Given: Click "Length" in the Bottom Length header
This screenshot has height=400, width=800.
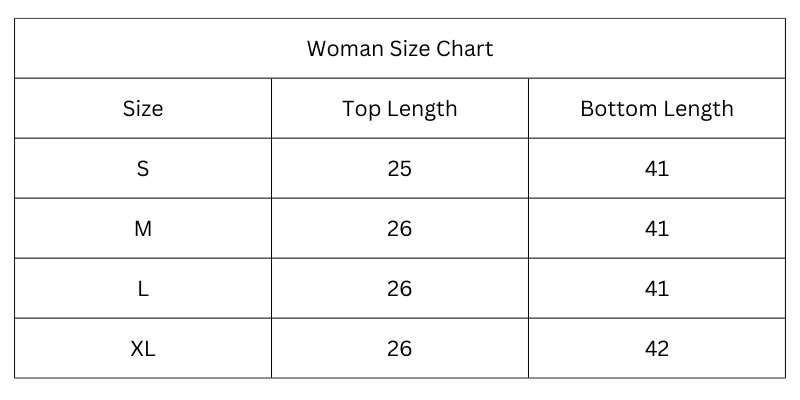Looking at the screenshot, I should click(x=700, y=108).
